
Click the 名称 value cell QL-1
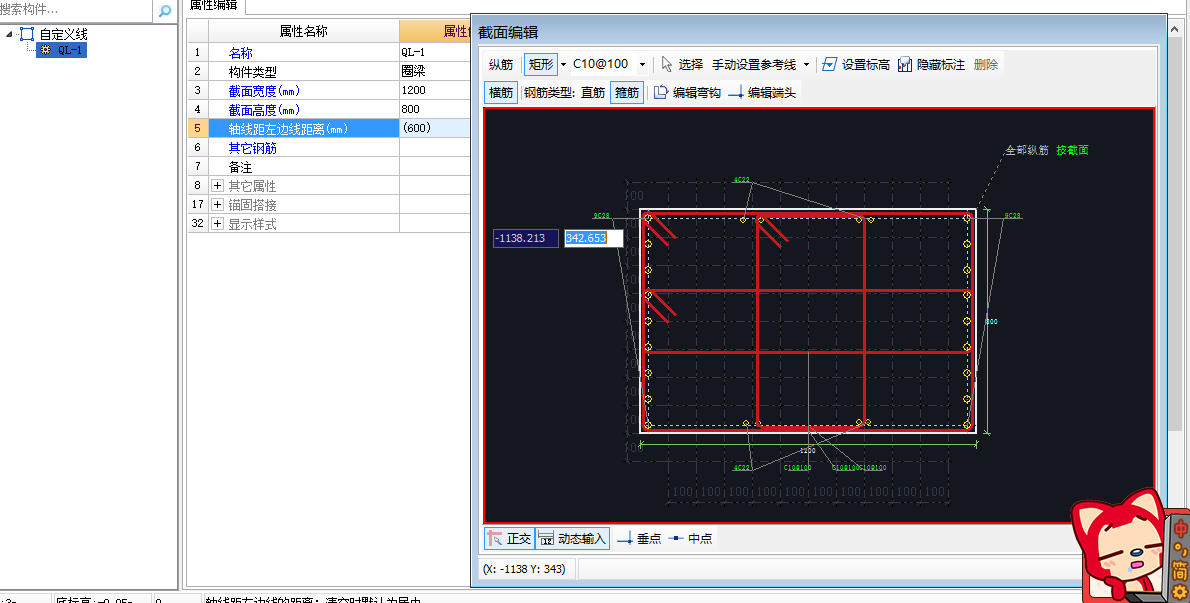pos(435,52)
